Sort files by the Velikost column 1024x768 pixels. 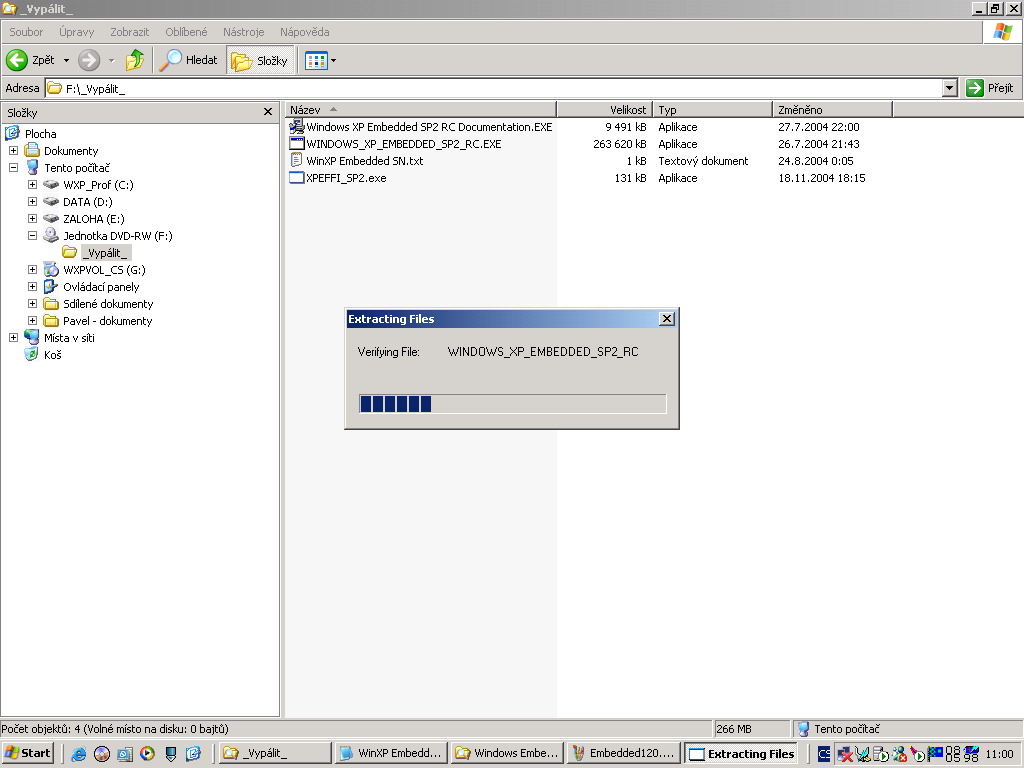(x=605, y=110)
